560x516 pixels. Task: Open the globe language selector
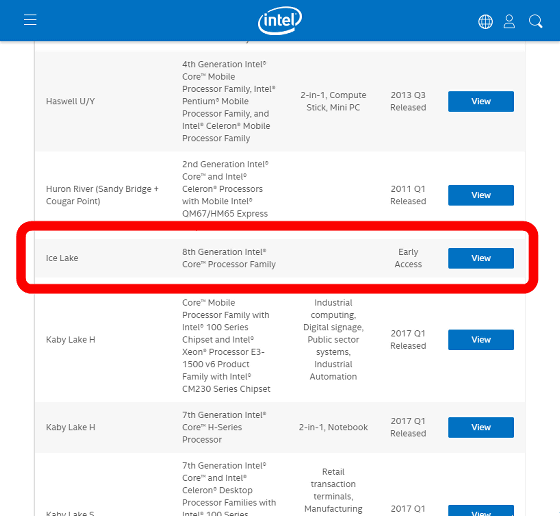click(x=485, y=21)
